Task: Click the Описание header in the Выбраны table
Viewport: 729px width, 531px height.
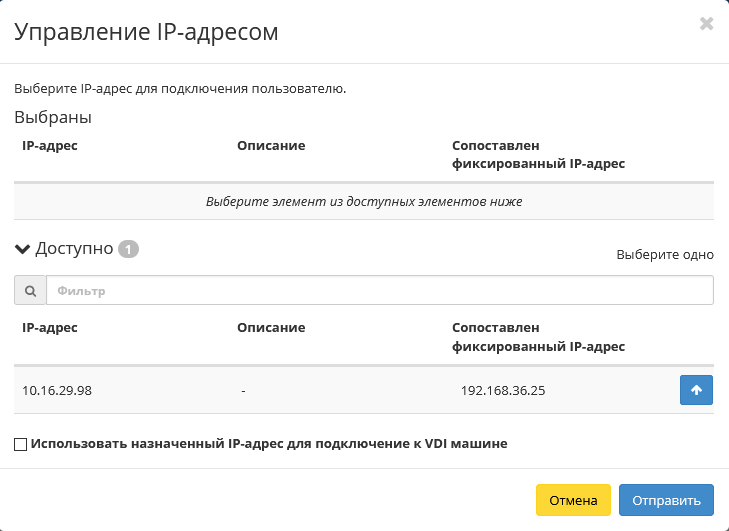Action: point(271,145)
